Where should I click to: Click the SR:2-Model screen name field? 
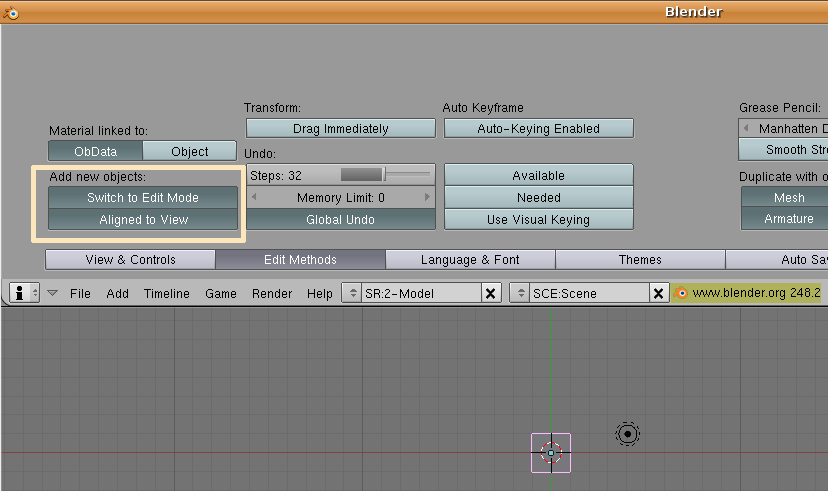coord(421,293)
